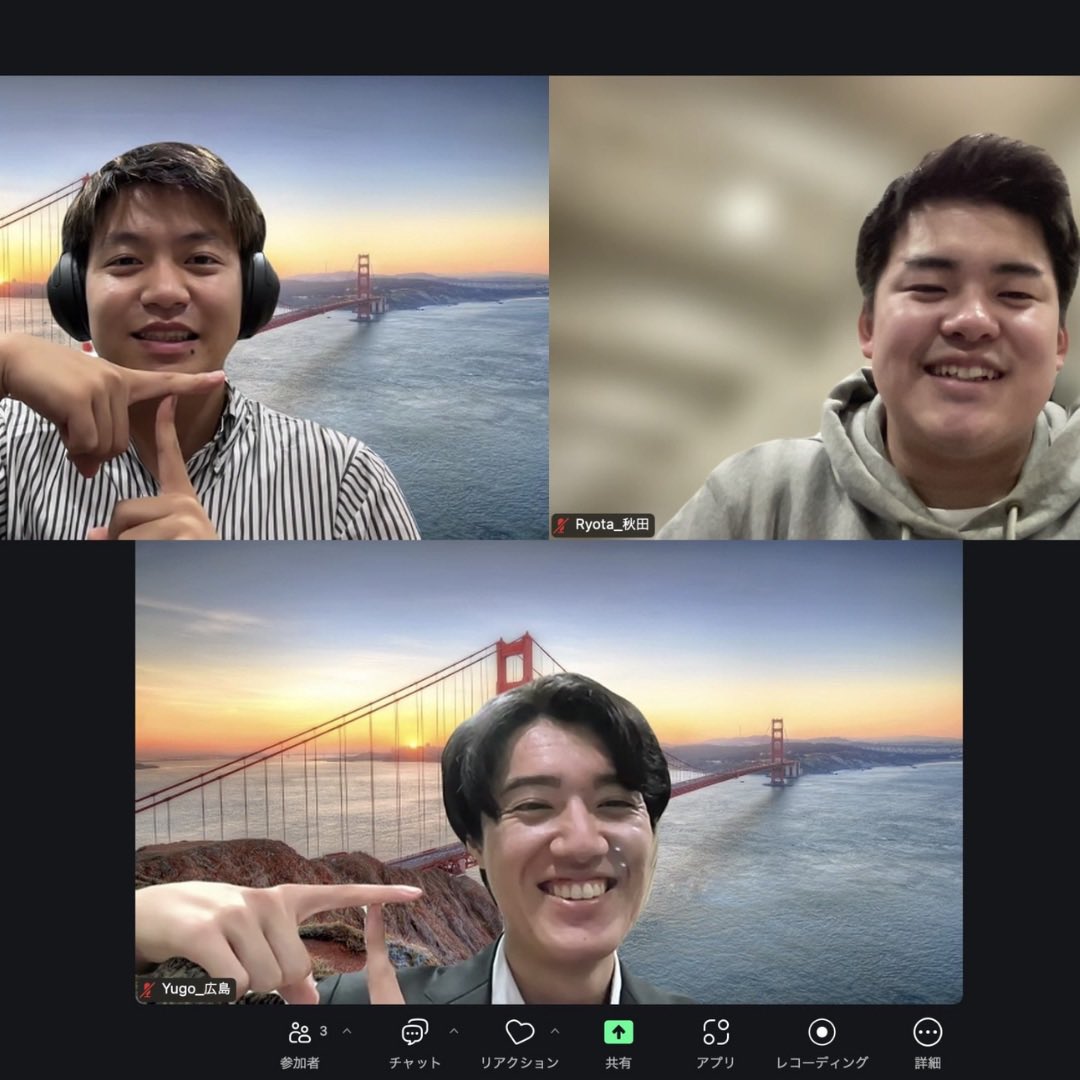Screen dimensions: 1080x1080
Task: Expand the chat options chevron
Action: [454, 1031]
